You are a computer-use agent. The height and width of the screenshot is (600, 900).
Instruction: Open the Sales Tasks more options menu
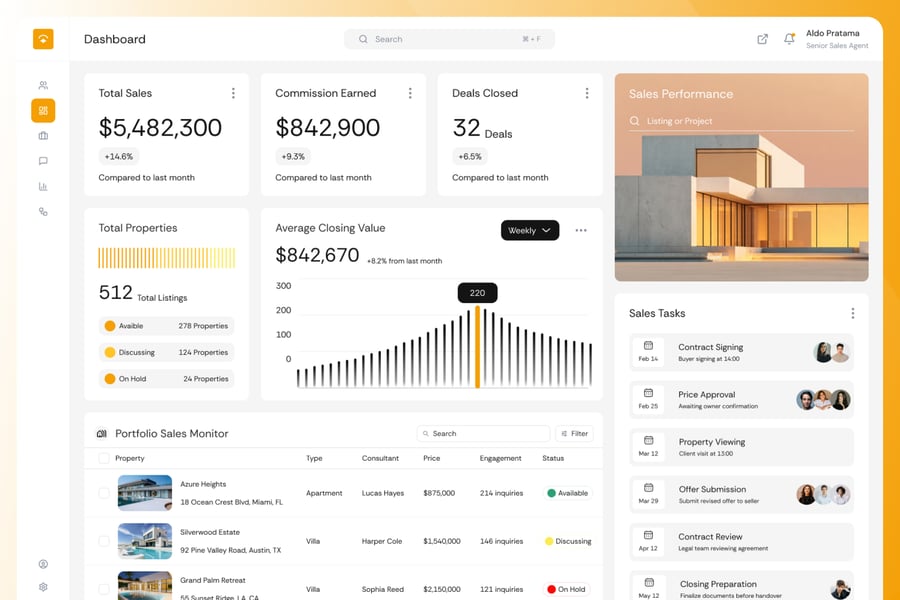coord(852,313)
